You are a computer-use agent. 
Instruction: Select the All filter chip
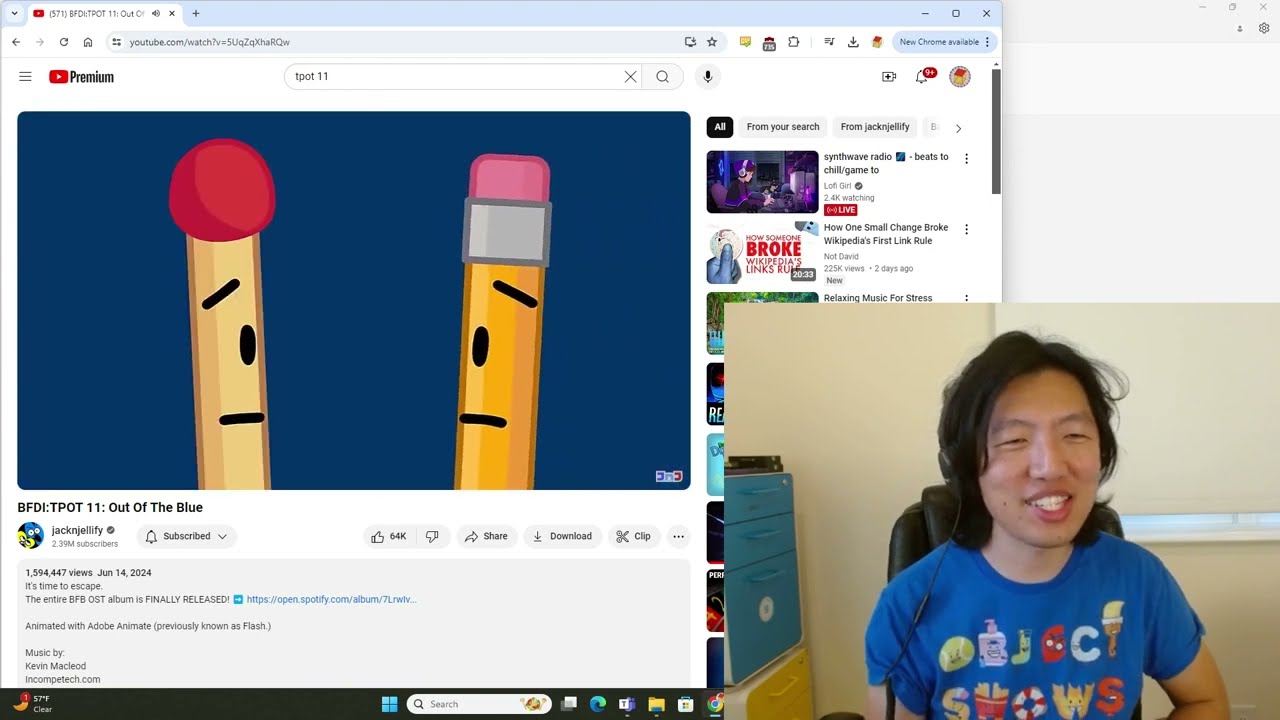point(720,127)
